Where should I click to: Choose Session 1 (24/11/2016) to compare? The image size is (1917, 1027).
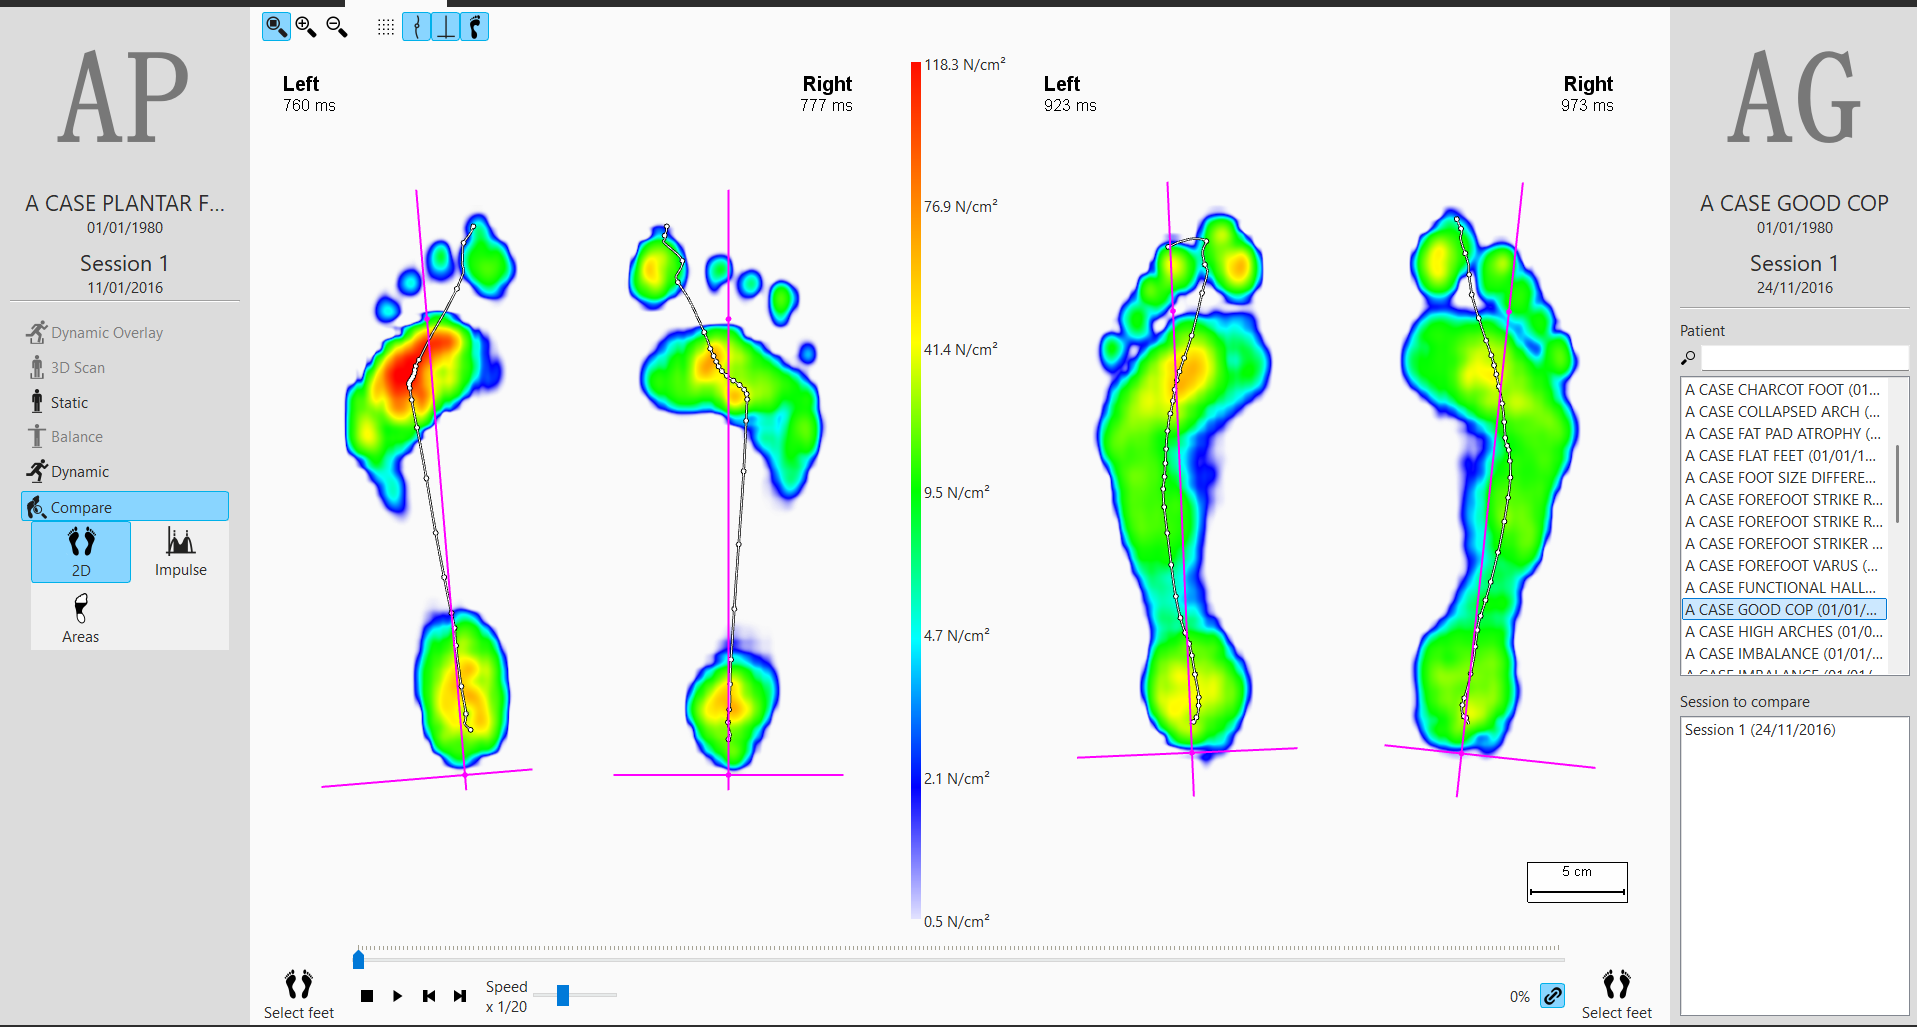point(1760,730)
